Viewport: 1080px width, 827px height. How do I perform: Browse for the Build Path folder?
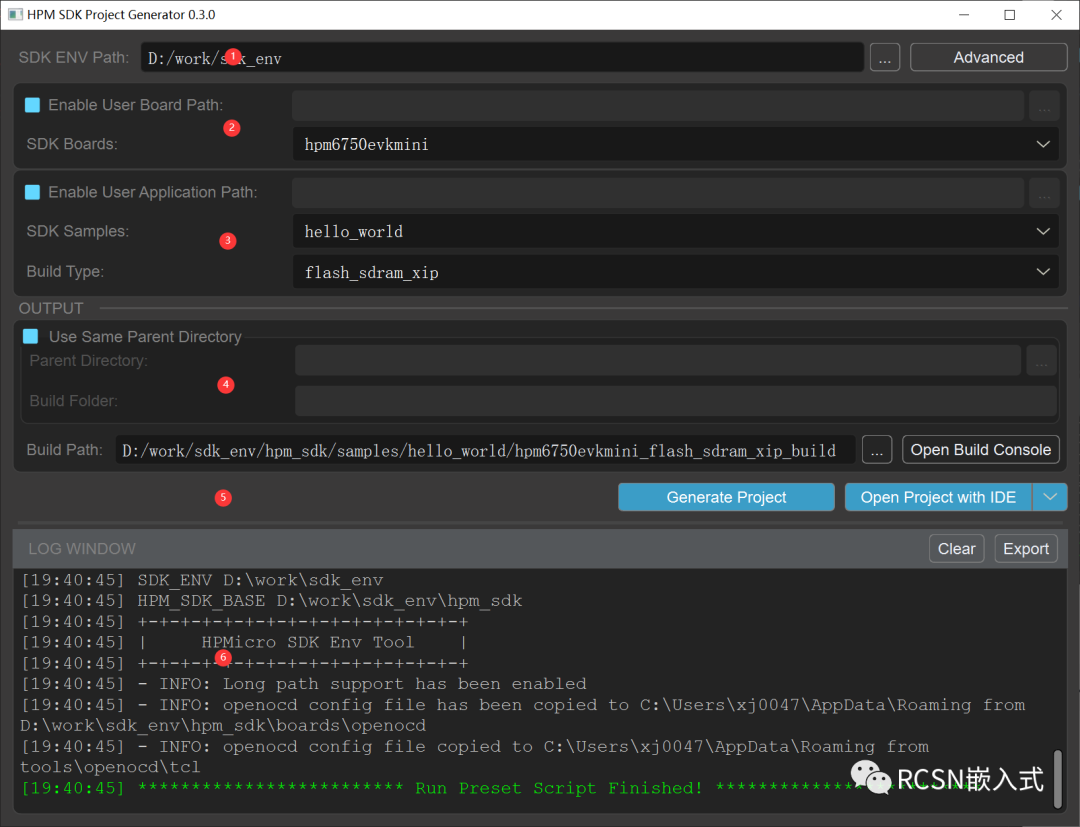click(x=877, y=450)
